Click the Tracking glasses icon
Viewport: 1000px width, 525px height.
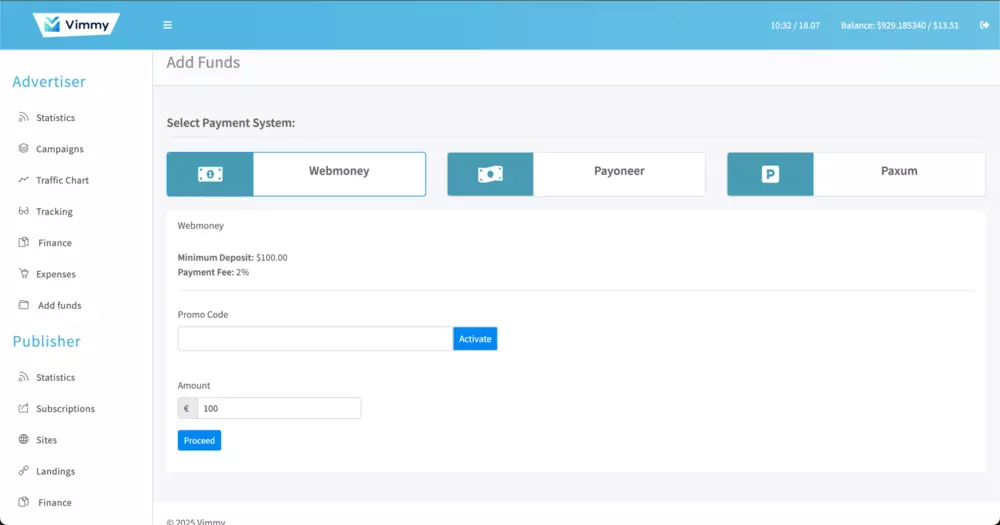tap(24, 211)
